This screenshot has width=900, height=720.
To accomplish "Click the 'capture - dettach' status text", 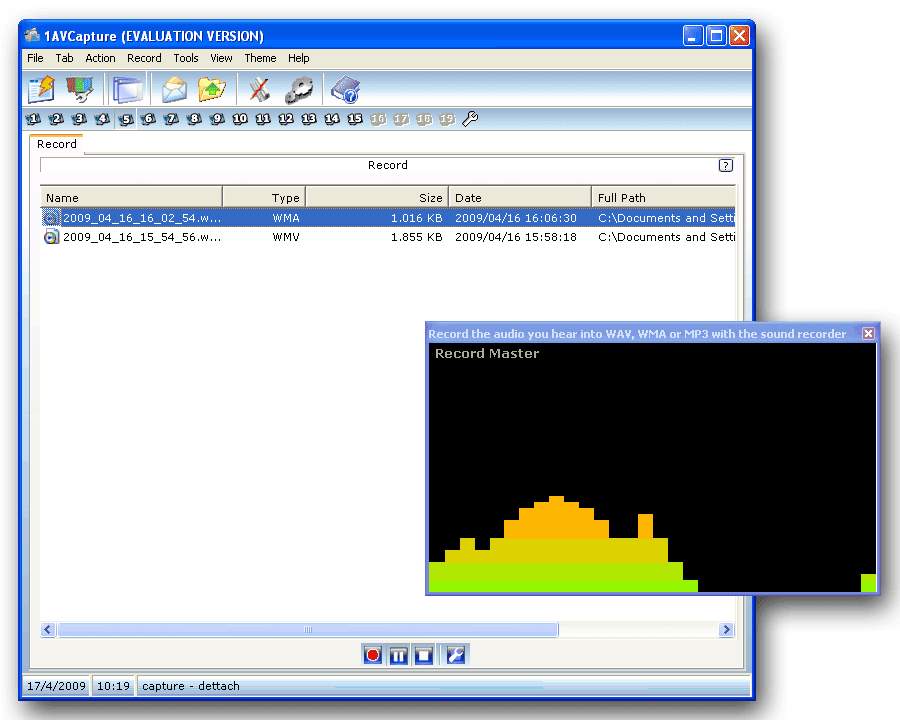I will (x=191, y=686).
